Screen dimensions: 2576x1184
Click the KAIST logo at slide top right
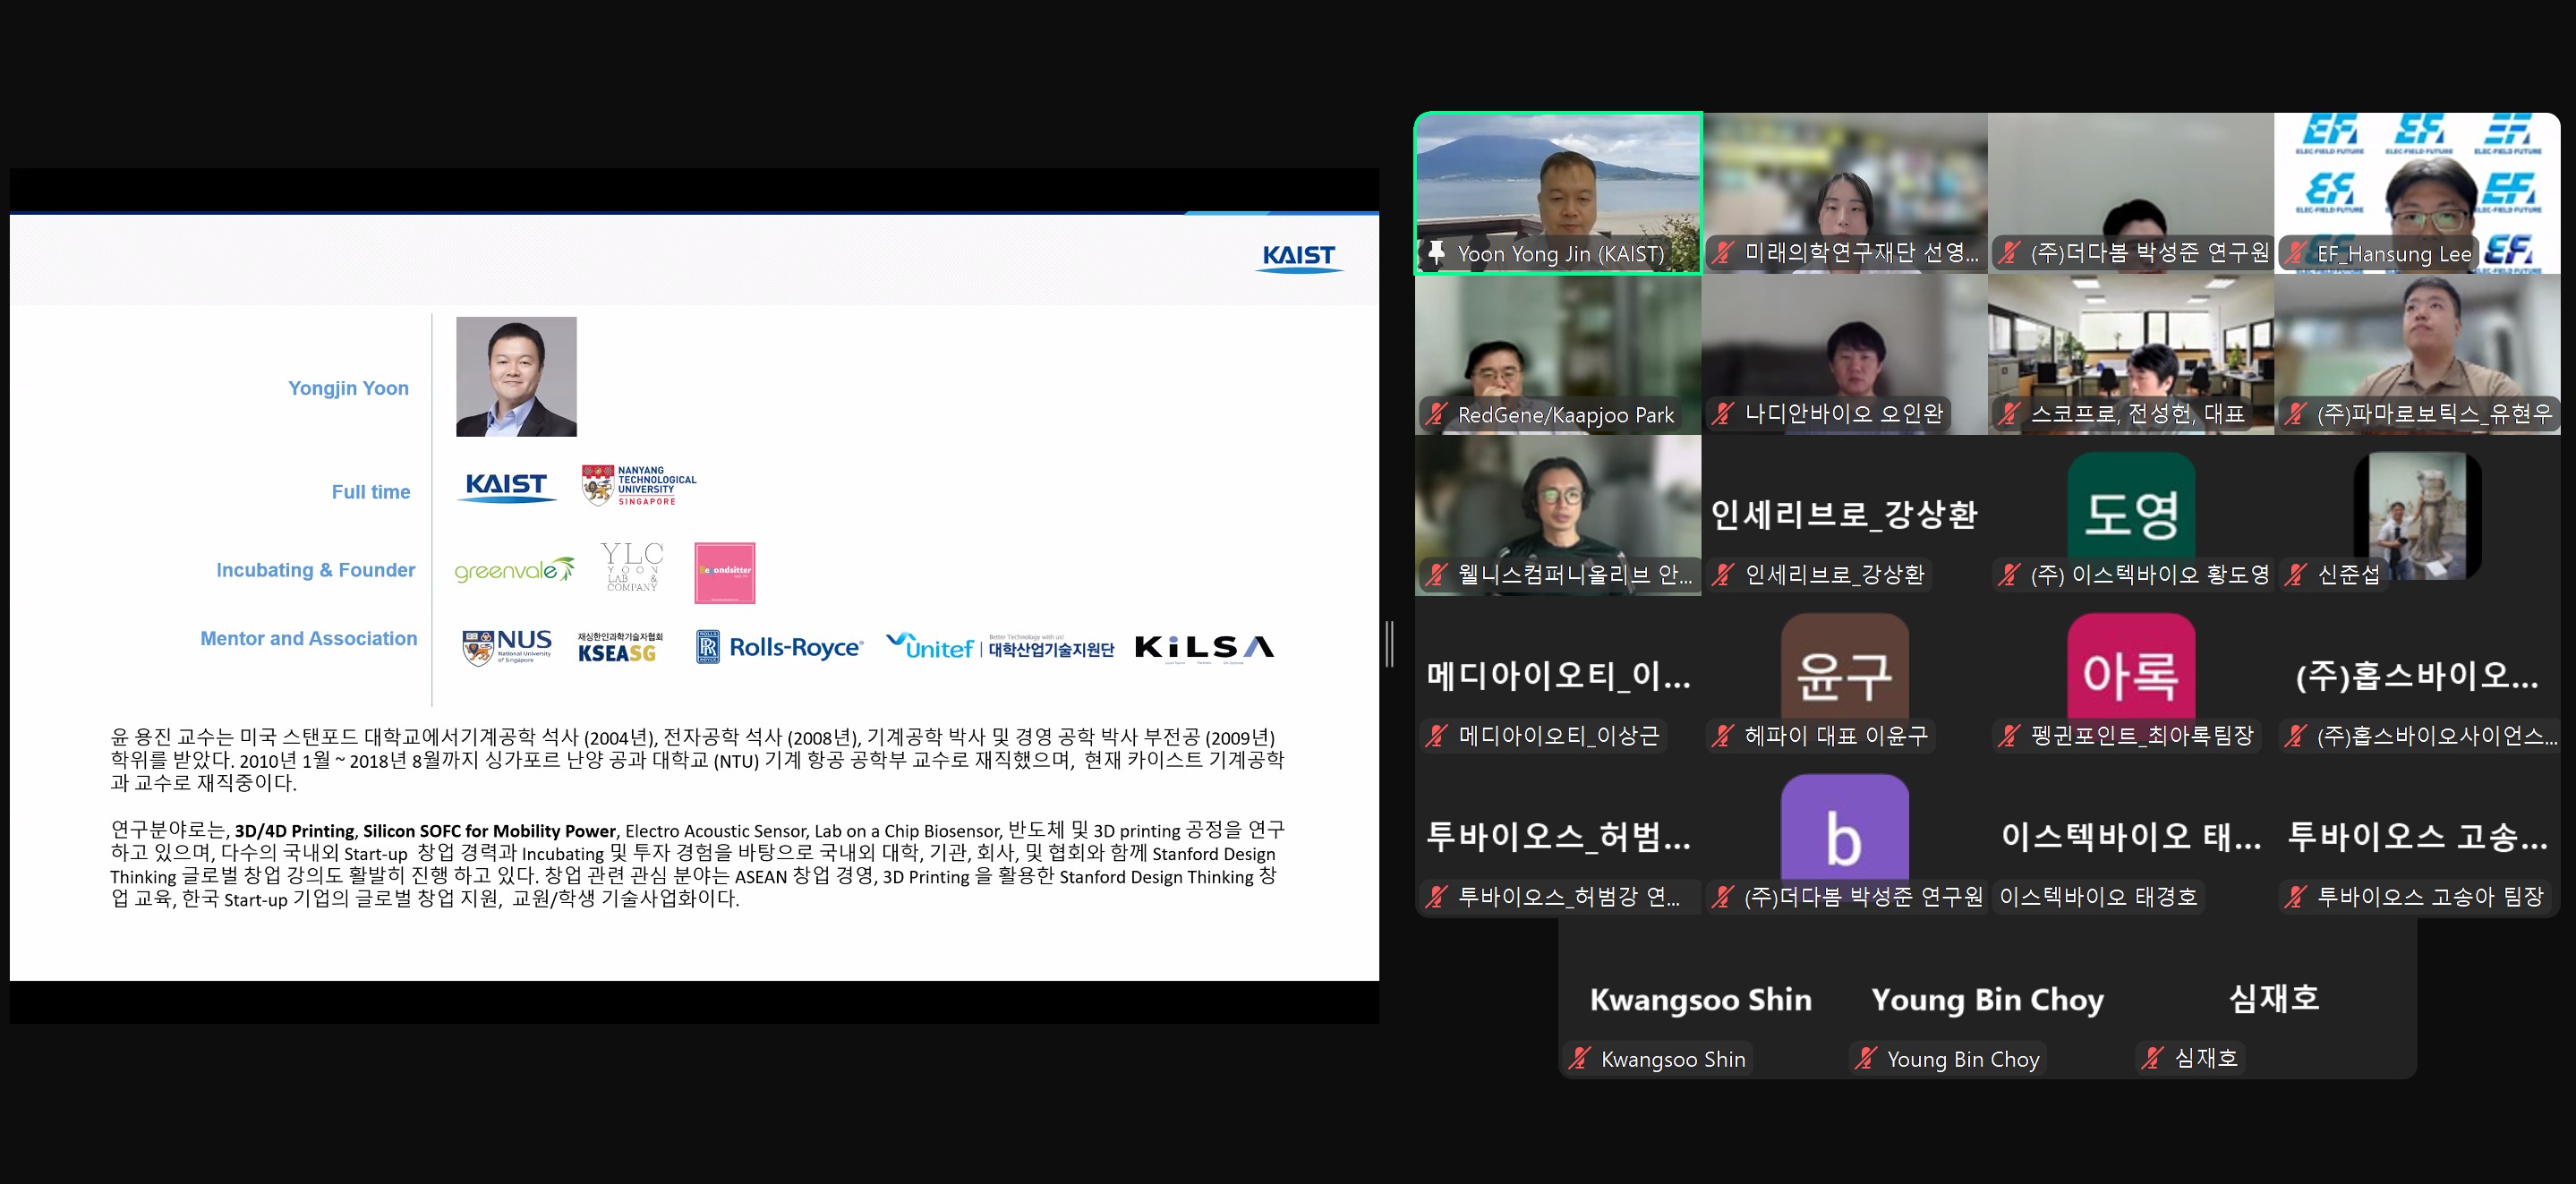pos(1298,257)
